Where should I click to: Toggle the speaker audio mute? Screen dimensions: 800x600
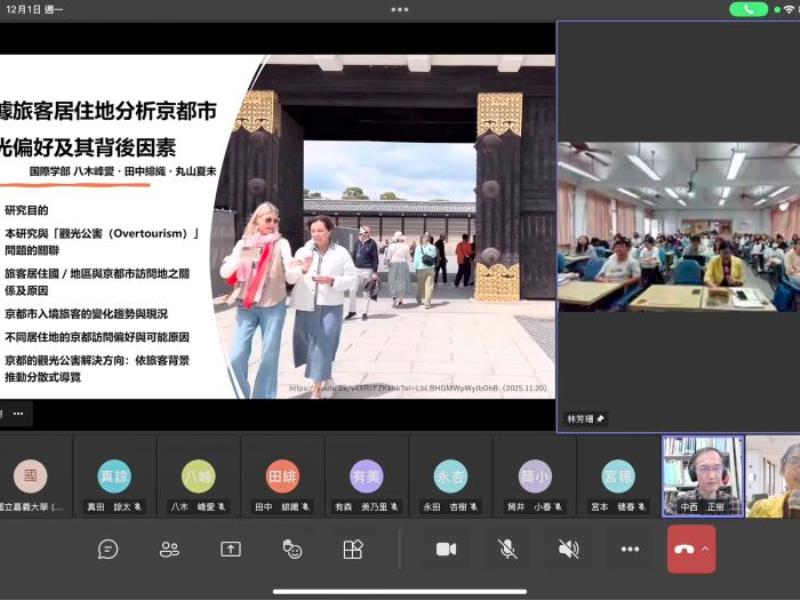(x=569, y=549)
